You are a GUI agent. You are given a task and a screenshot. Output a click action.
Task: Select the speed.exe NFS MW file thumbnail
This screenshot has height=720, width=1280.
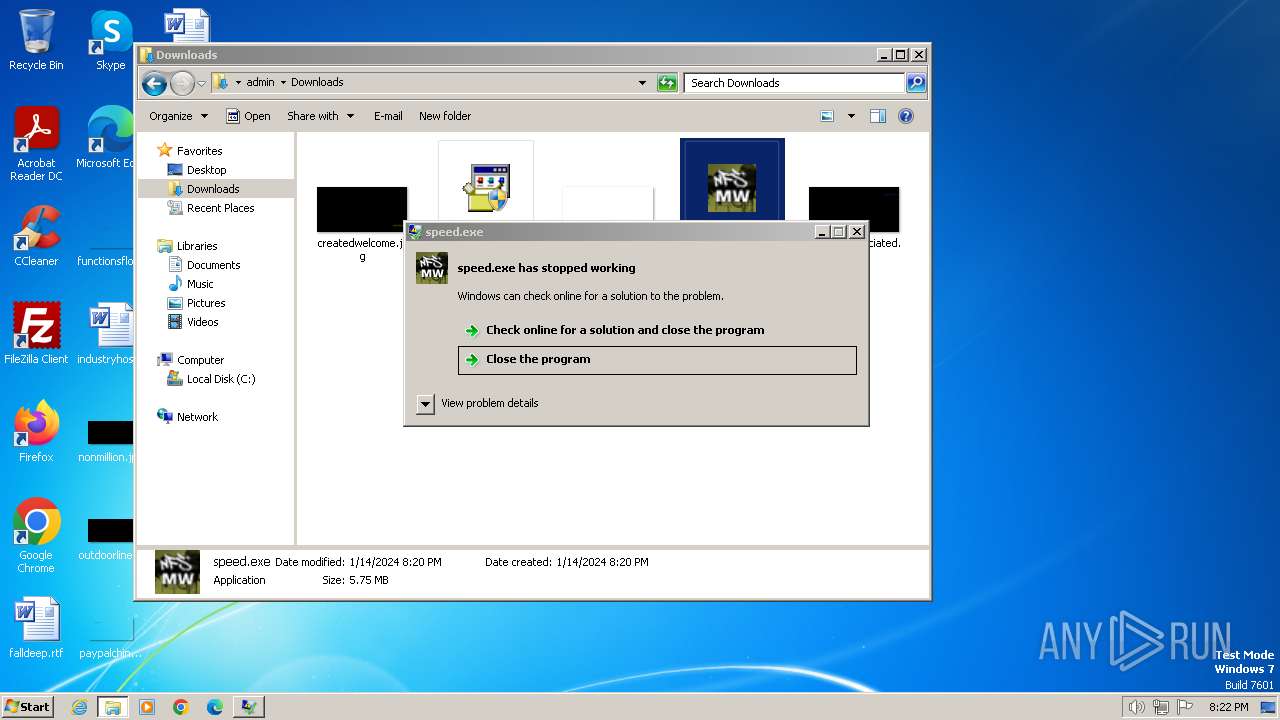(x=732, y=187)
